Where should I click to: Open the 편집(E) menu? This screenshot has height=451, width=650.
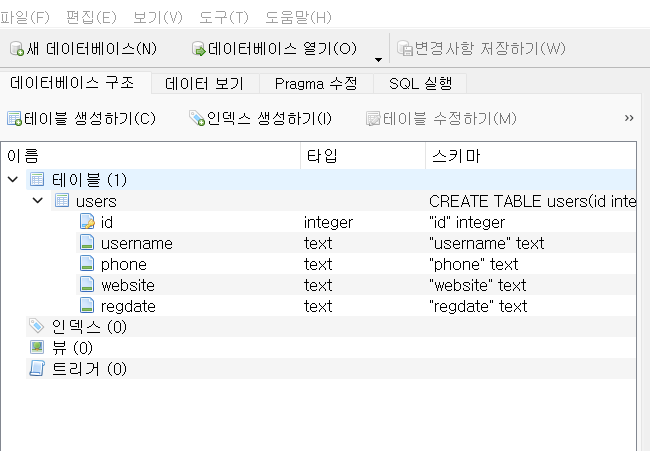pyautogui.click(x=91, y=17)
